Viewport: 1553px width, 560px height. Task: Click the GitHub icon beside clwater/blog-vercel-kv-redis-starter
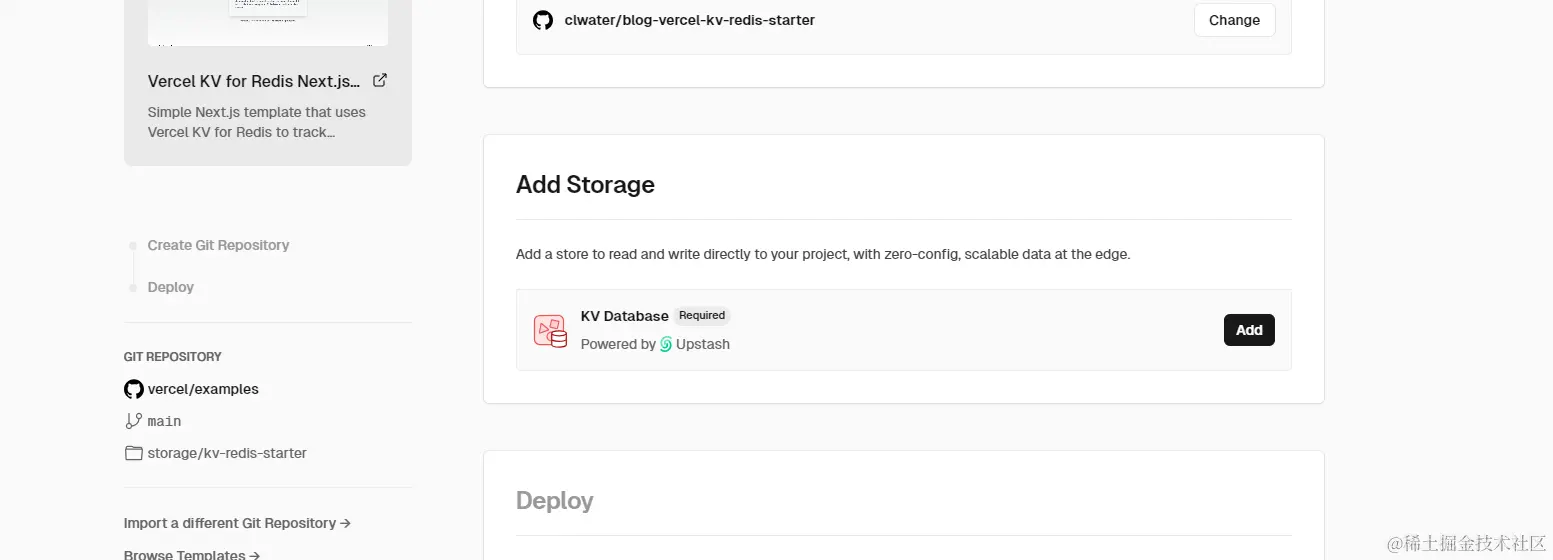[x=543, y=20]
